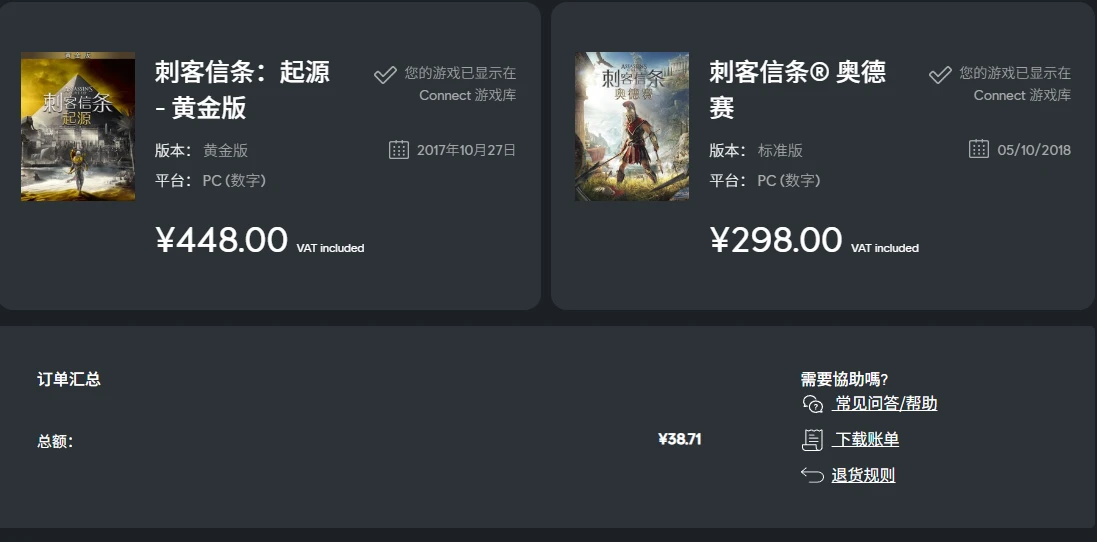Screen dimensions: 1097x542
Task: Click the order total ¥38.71
Action: 679,439
